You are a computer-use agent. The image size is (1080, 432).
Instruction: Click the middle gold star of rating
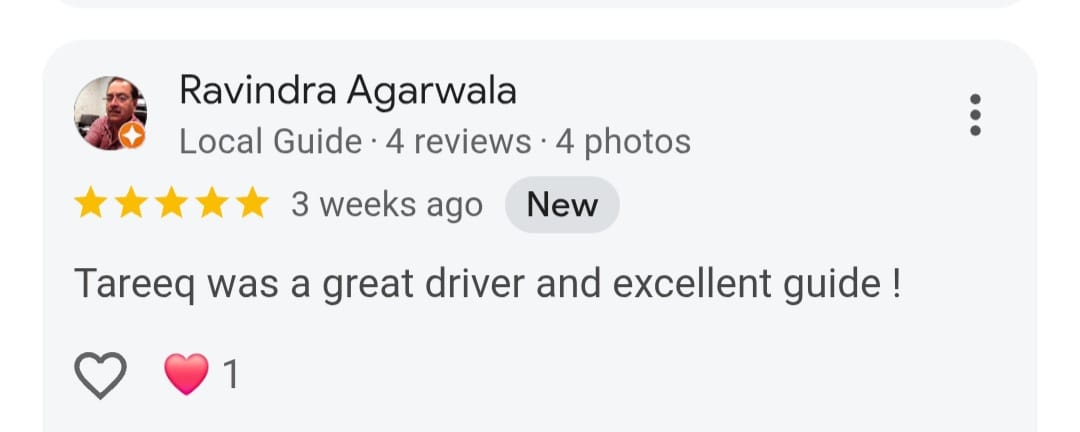[x=172, y=204]
